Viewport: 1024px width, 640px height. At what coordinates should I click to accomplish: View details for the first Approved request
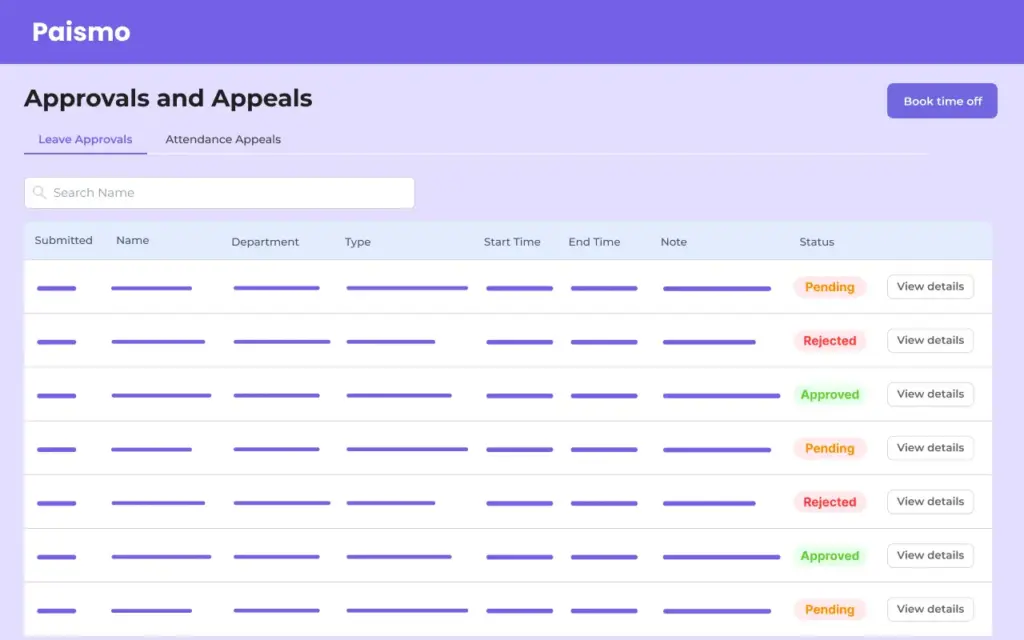[930, 394]
